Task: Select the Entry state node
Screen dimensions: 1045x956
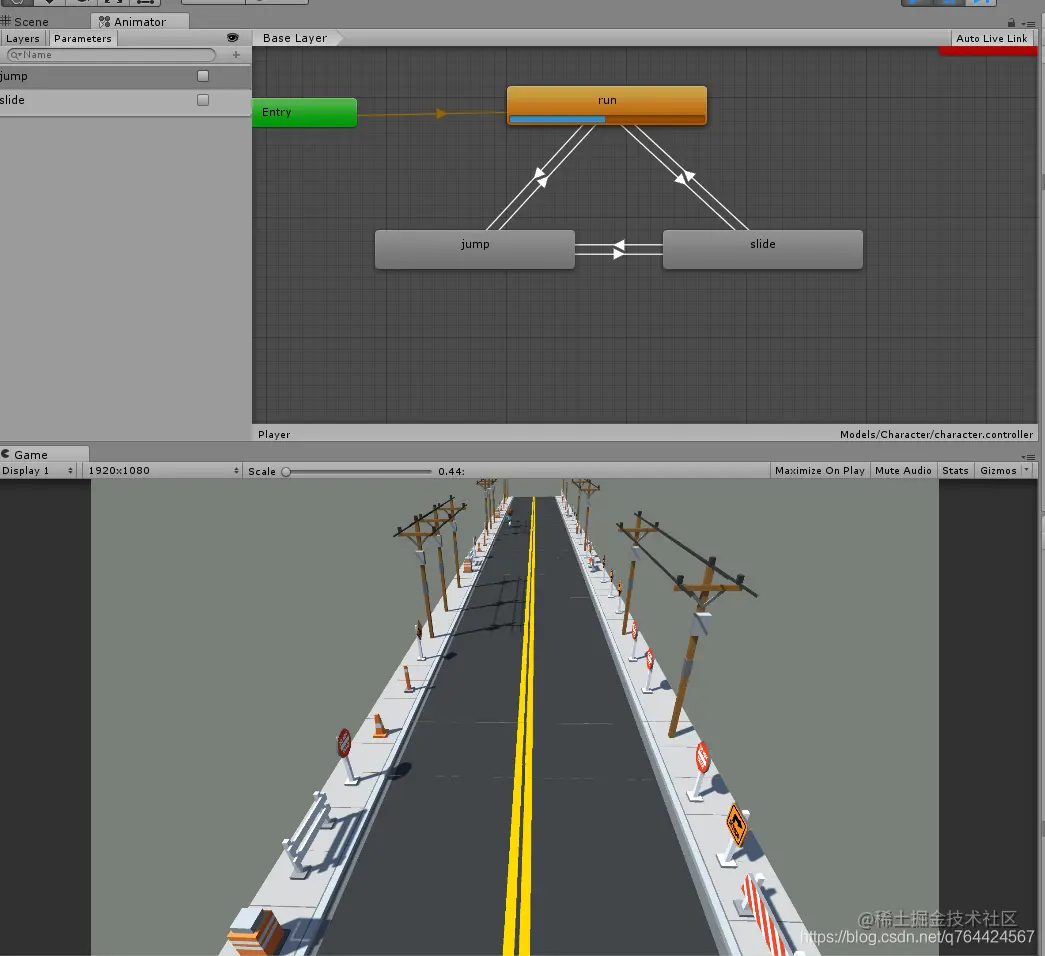Action: (305, 112)
